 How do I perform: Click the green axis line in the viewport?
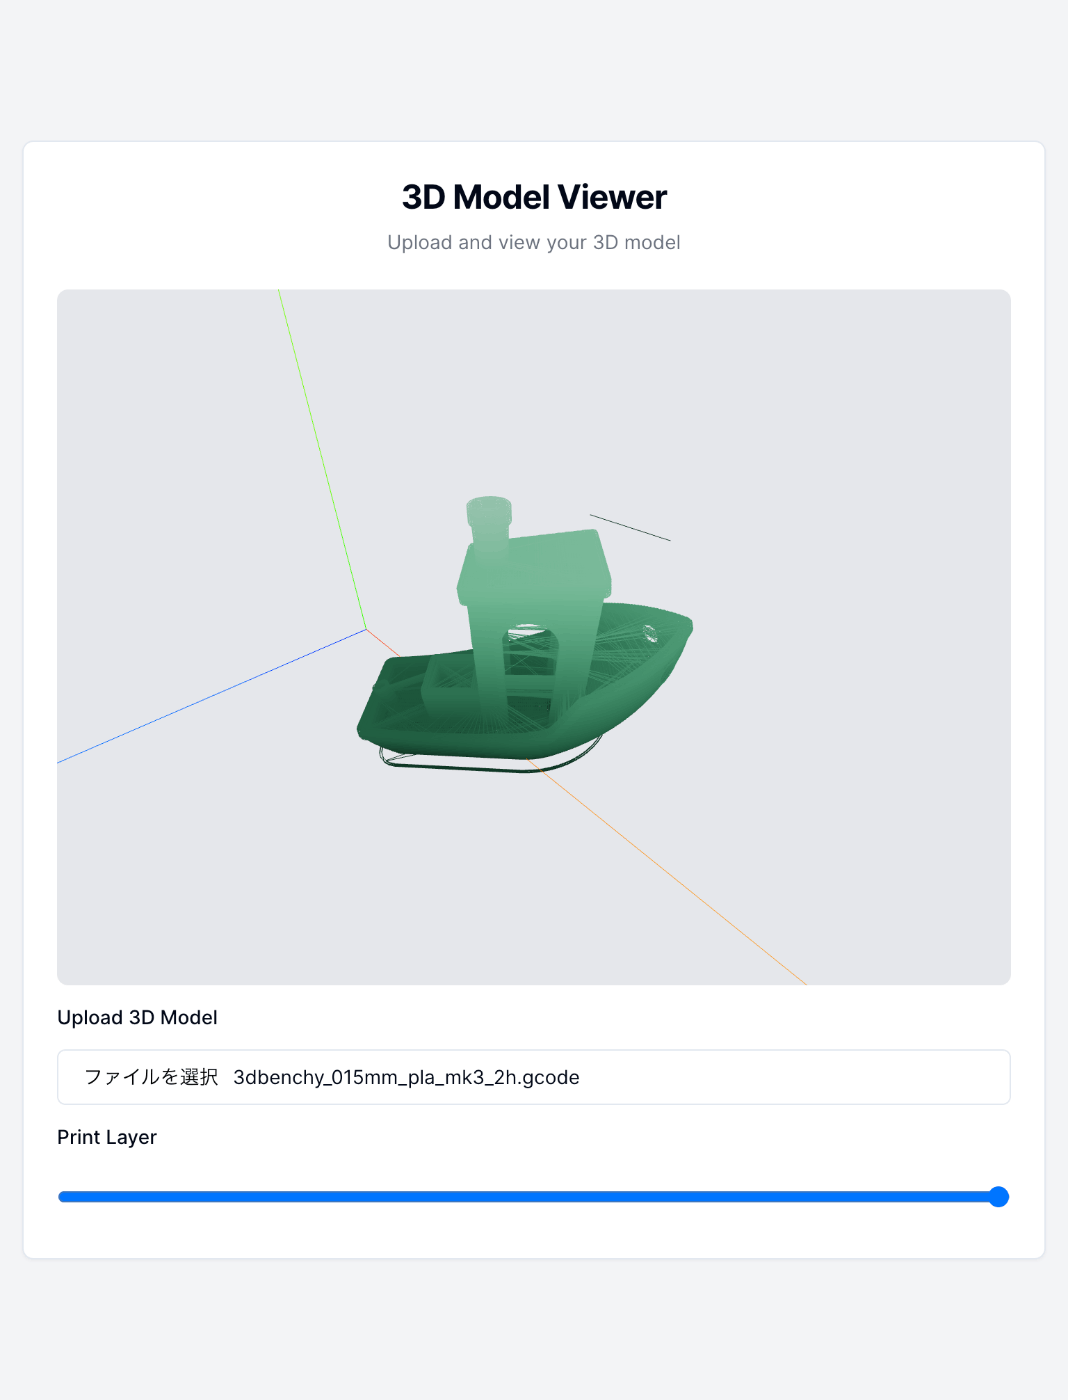(x=322, y=460)
